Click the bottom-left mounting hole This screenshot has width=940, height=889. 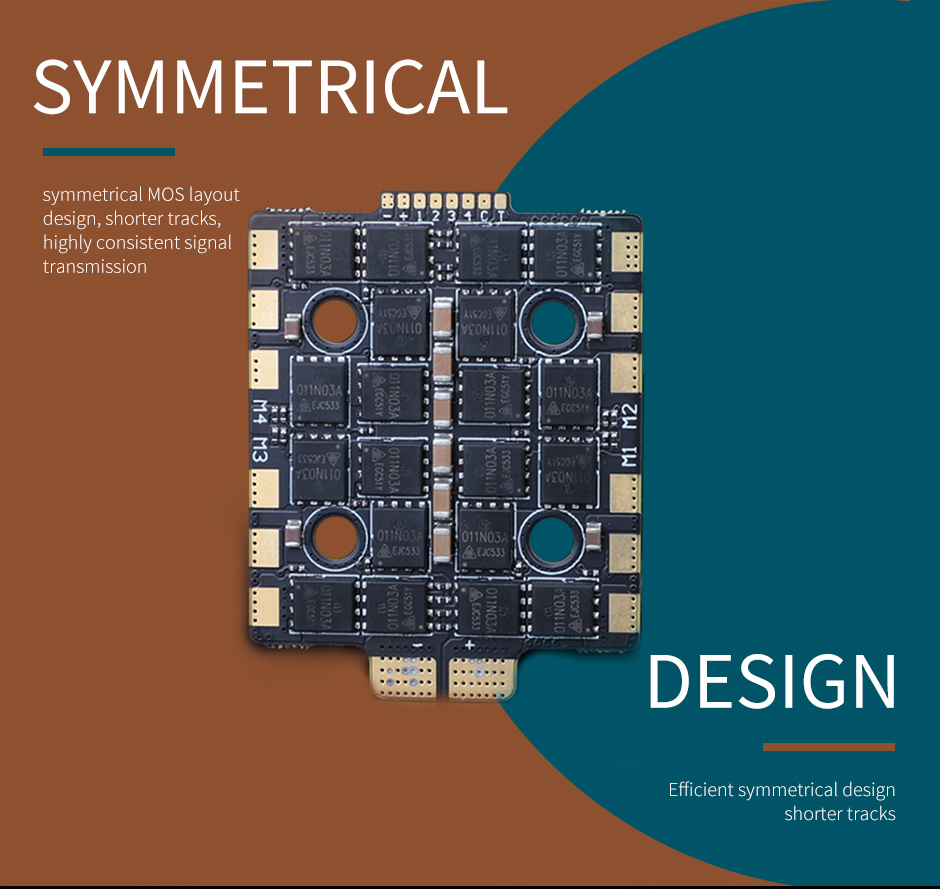click(333, 537)
